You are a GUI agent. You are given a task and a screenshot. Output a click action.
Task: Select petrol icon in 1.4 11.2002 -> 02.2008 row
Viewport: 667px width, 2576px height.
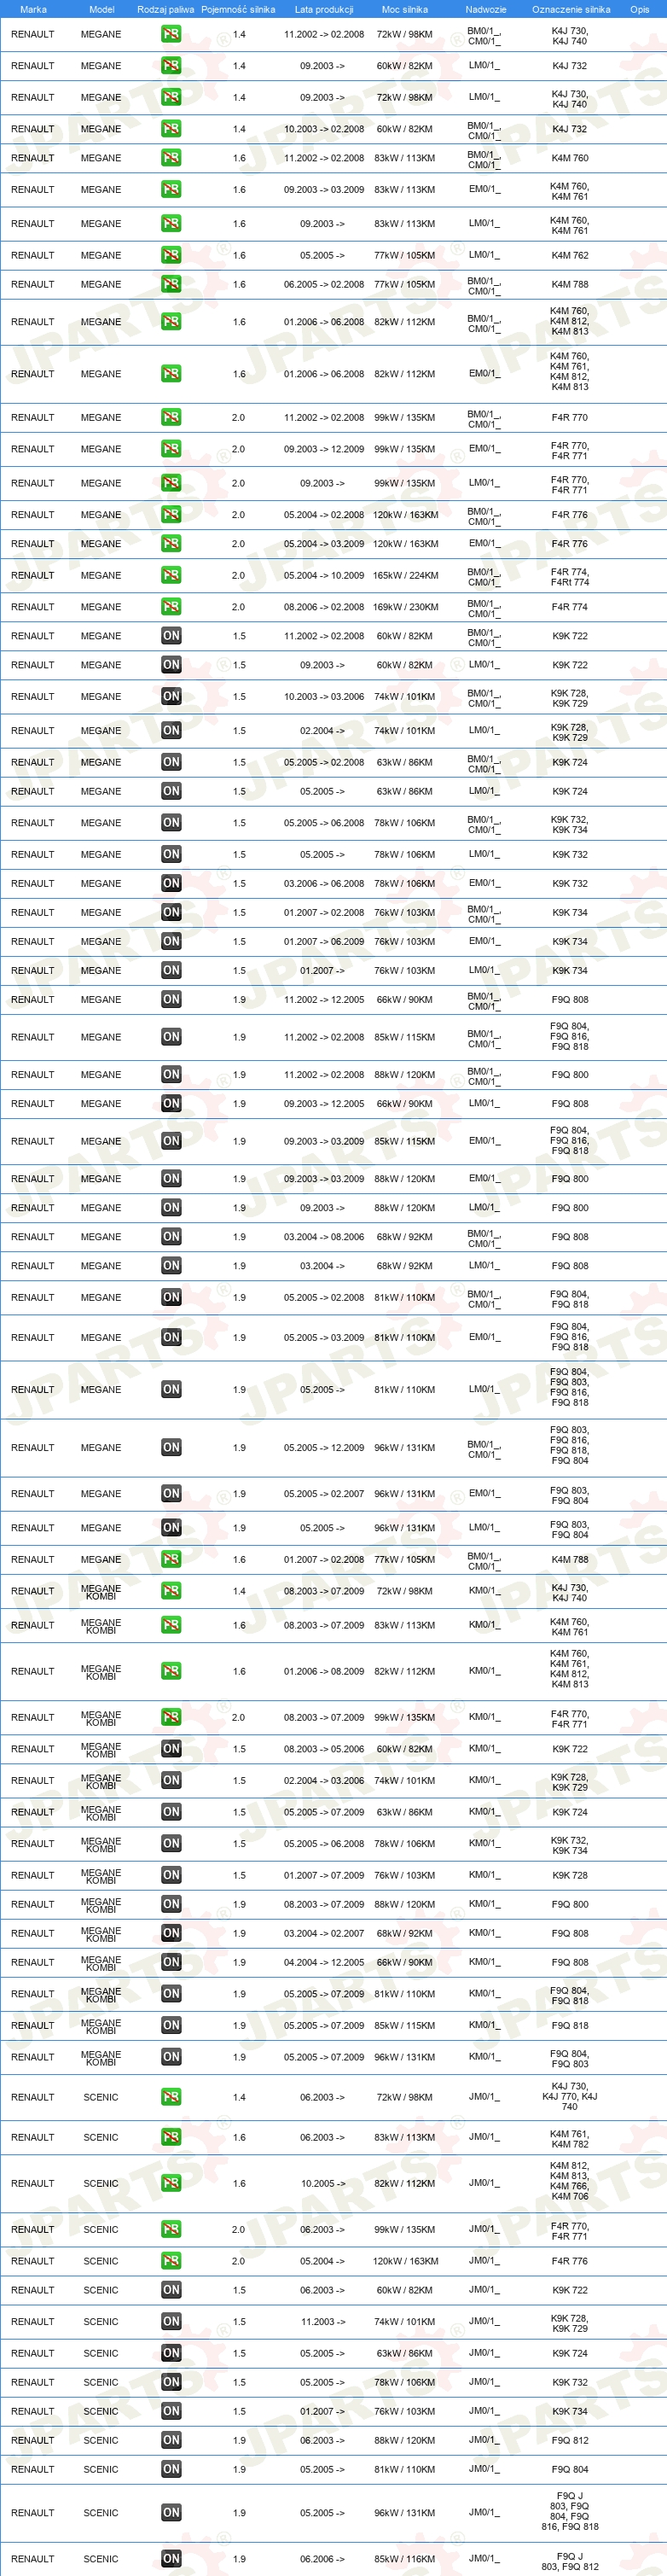171,34
